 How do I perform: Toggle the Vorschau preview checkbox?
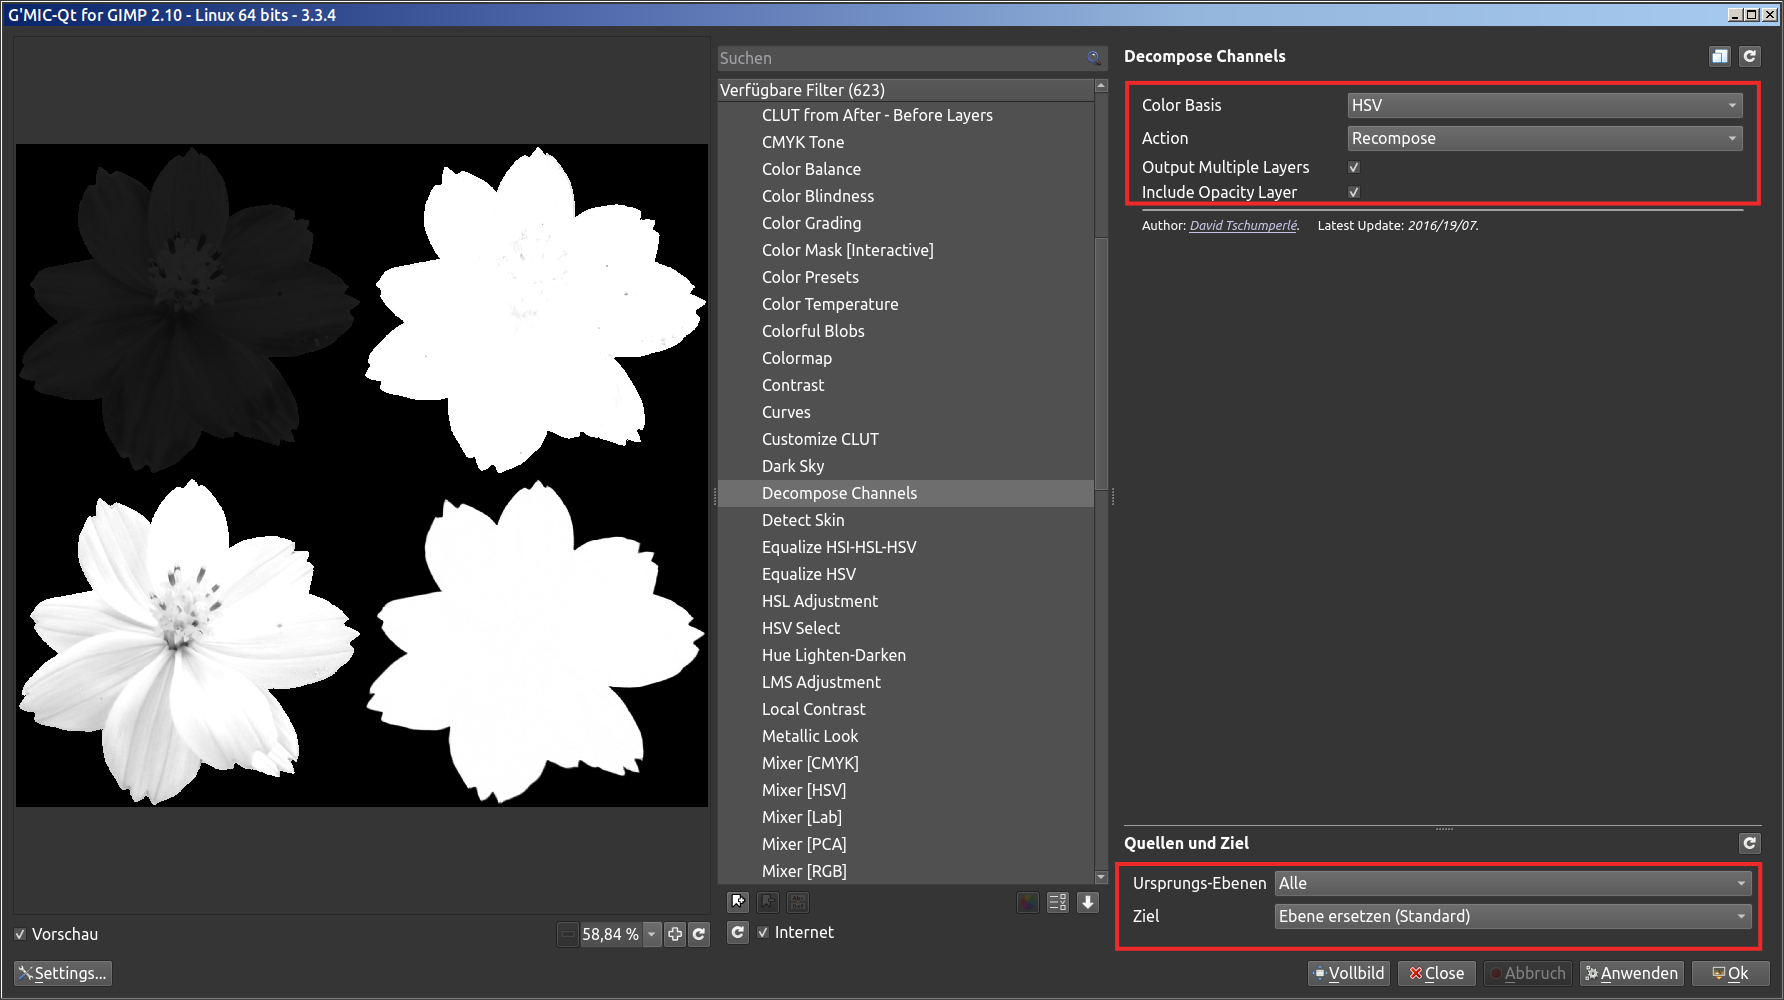point(20,934)
